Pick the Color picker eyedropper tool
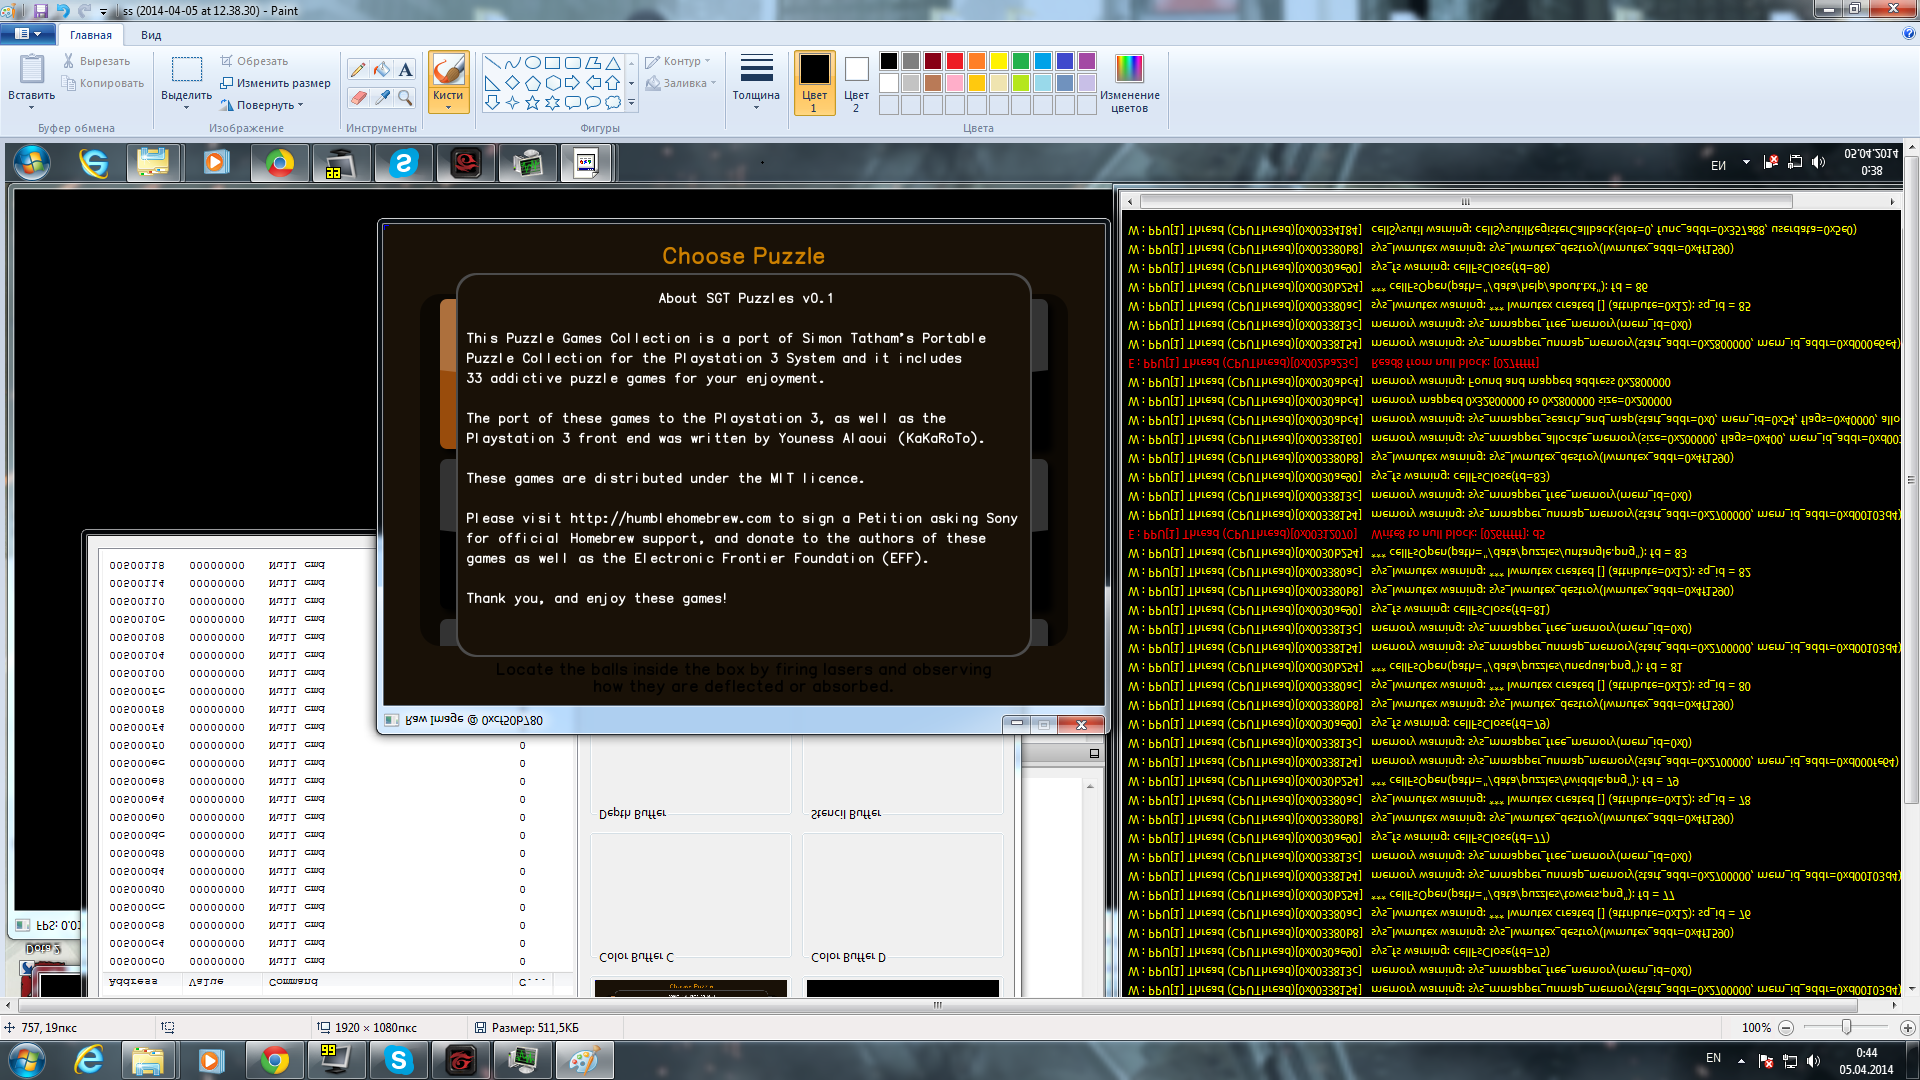The height and width of the screenshot is (1080, 1920). point(382,97)
